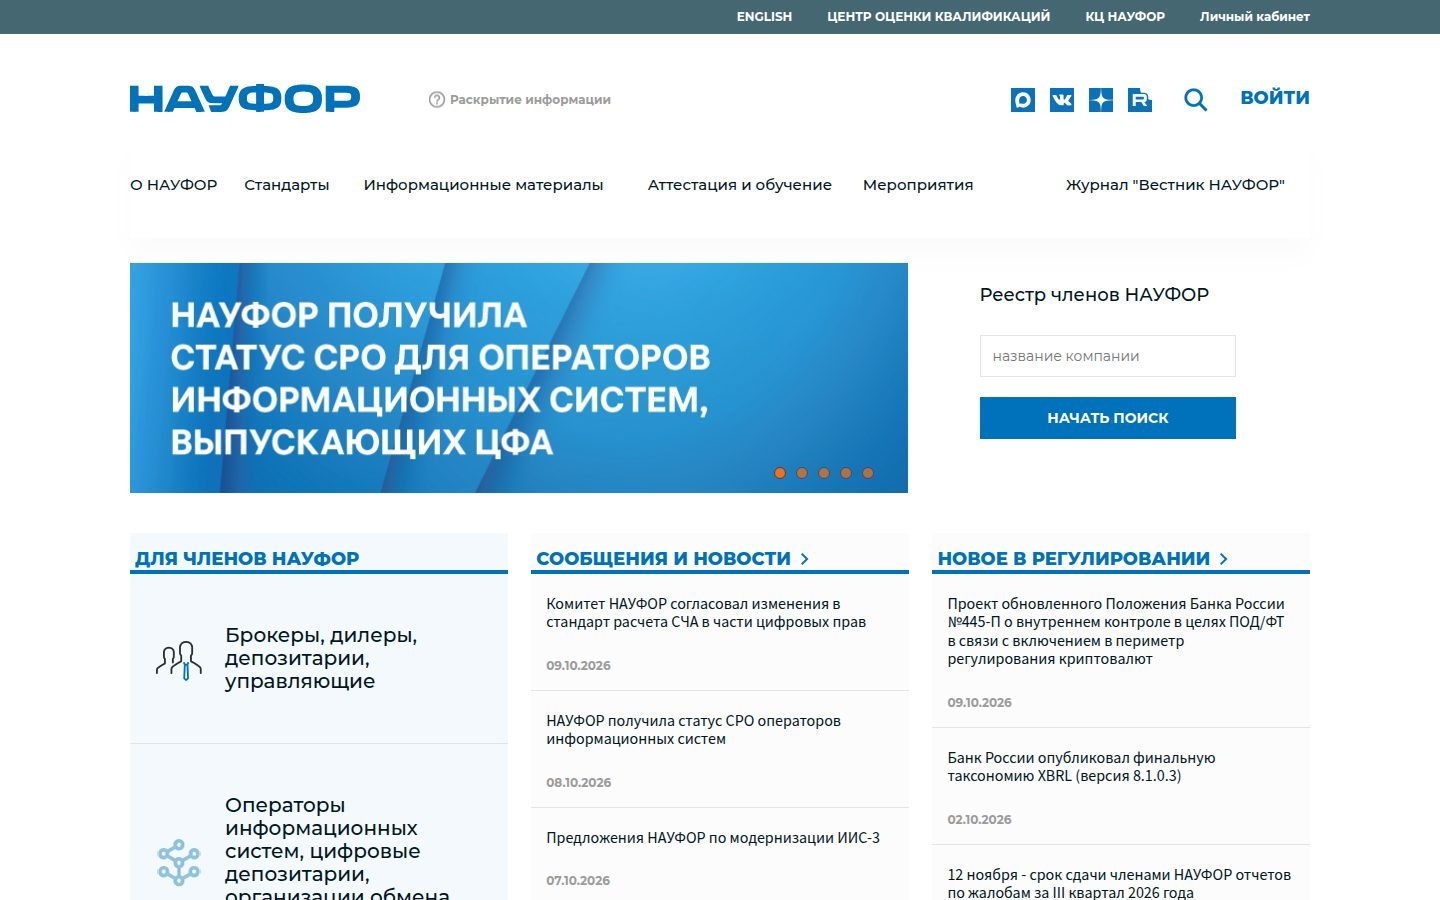Go to Центр оценки квалификаций
Viewport: 1440px width, 900px height.
tap(939, 17)
